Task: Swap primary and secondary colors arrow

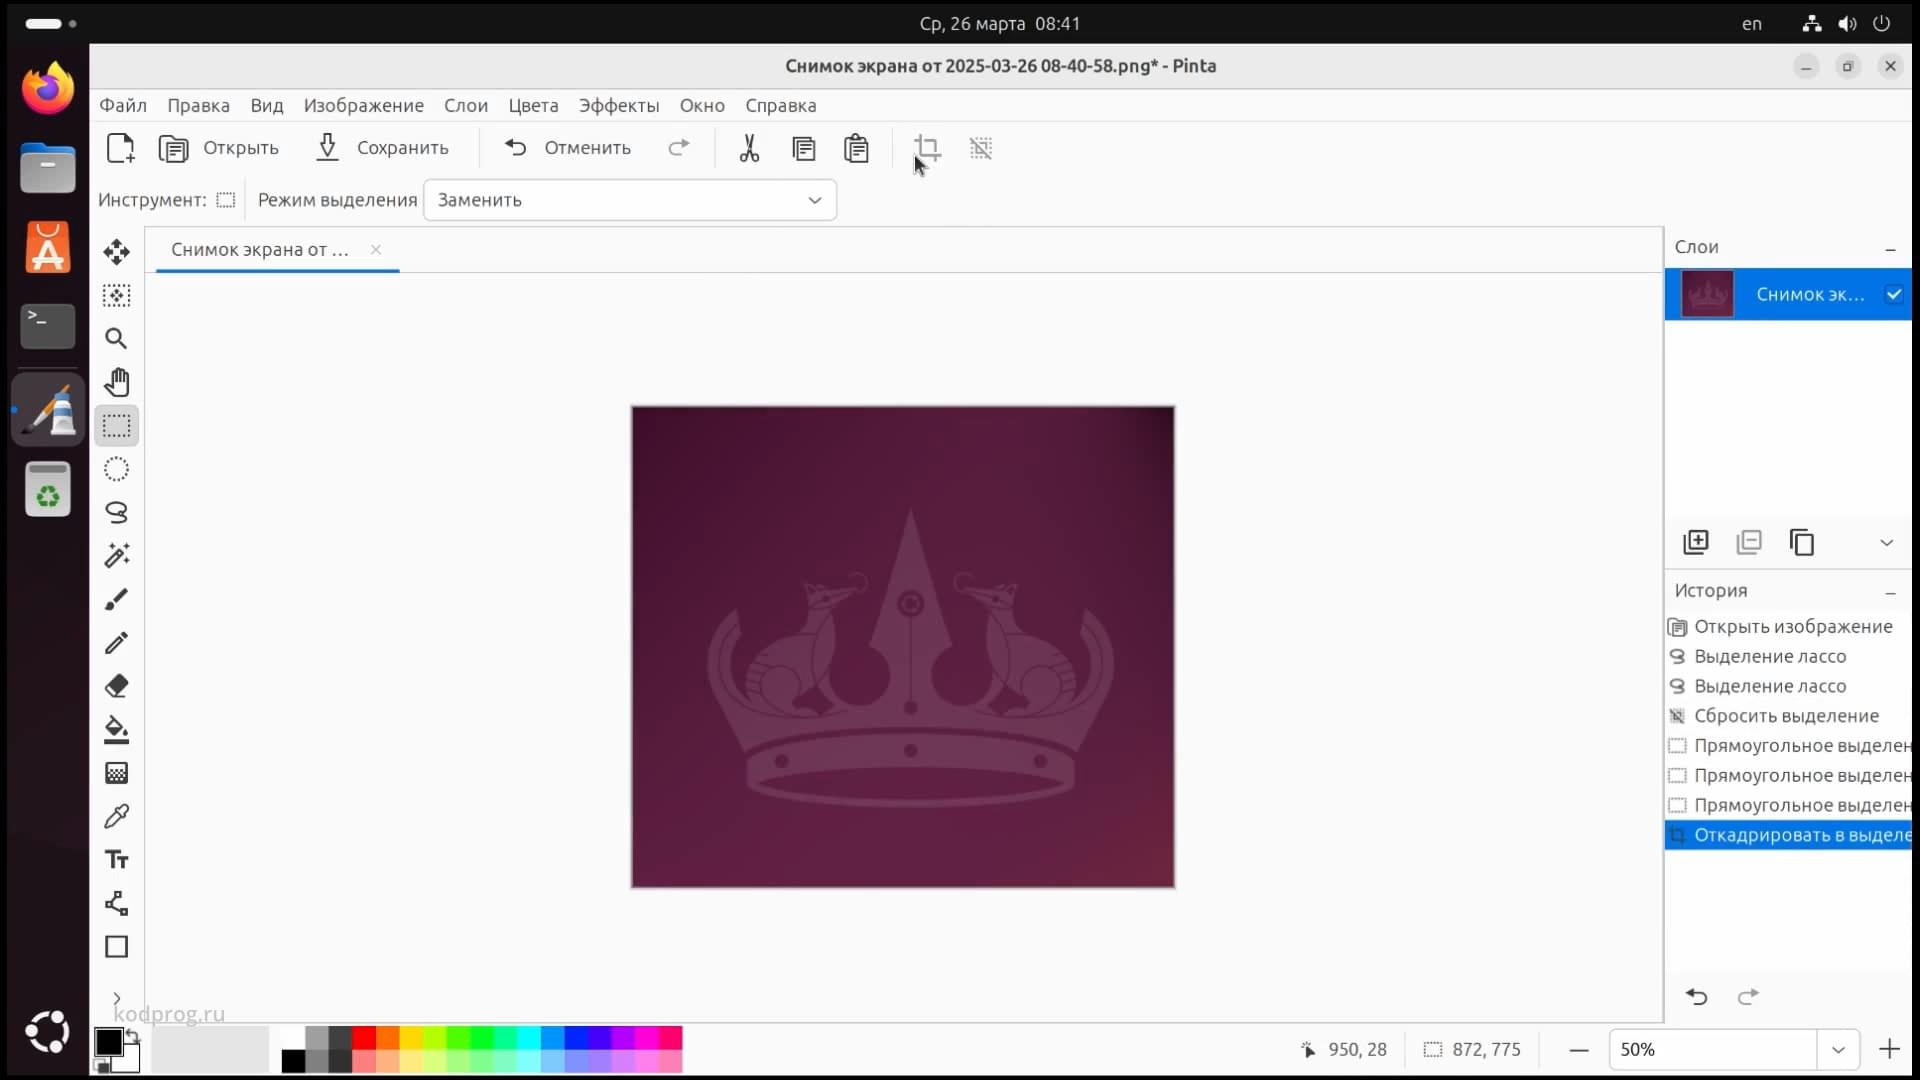Action: [132, 1036]
